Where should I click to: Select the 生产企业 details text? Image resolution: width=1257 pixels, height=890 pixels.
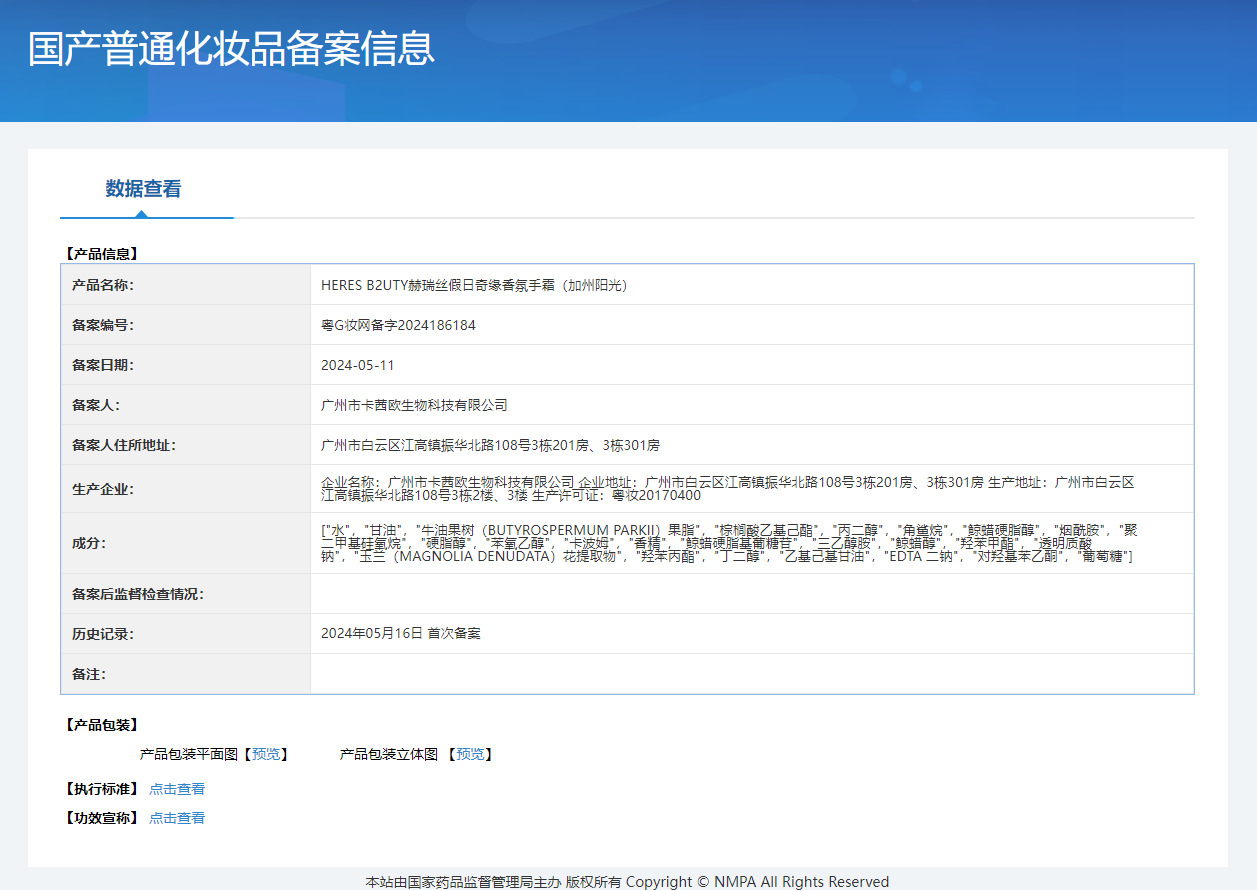(728, 489)
